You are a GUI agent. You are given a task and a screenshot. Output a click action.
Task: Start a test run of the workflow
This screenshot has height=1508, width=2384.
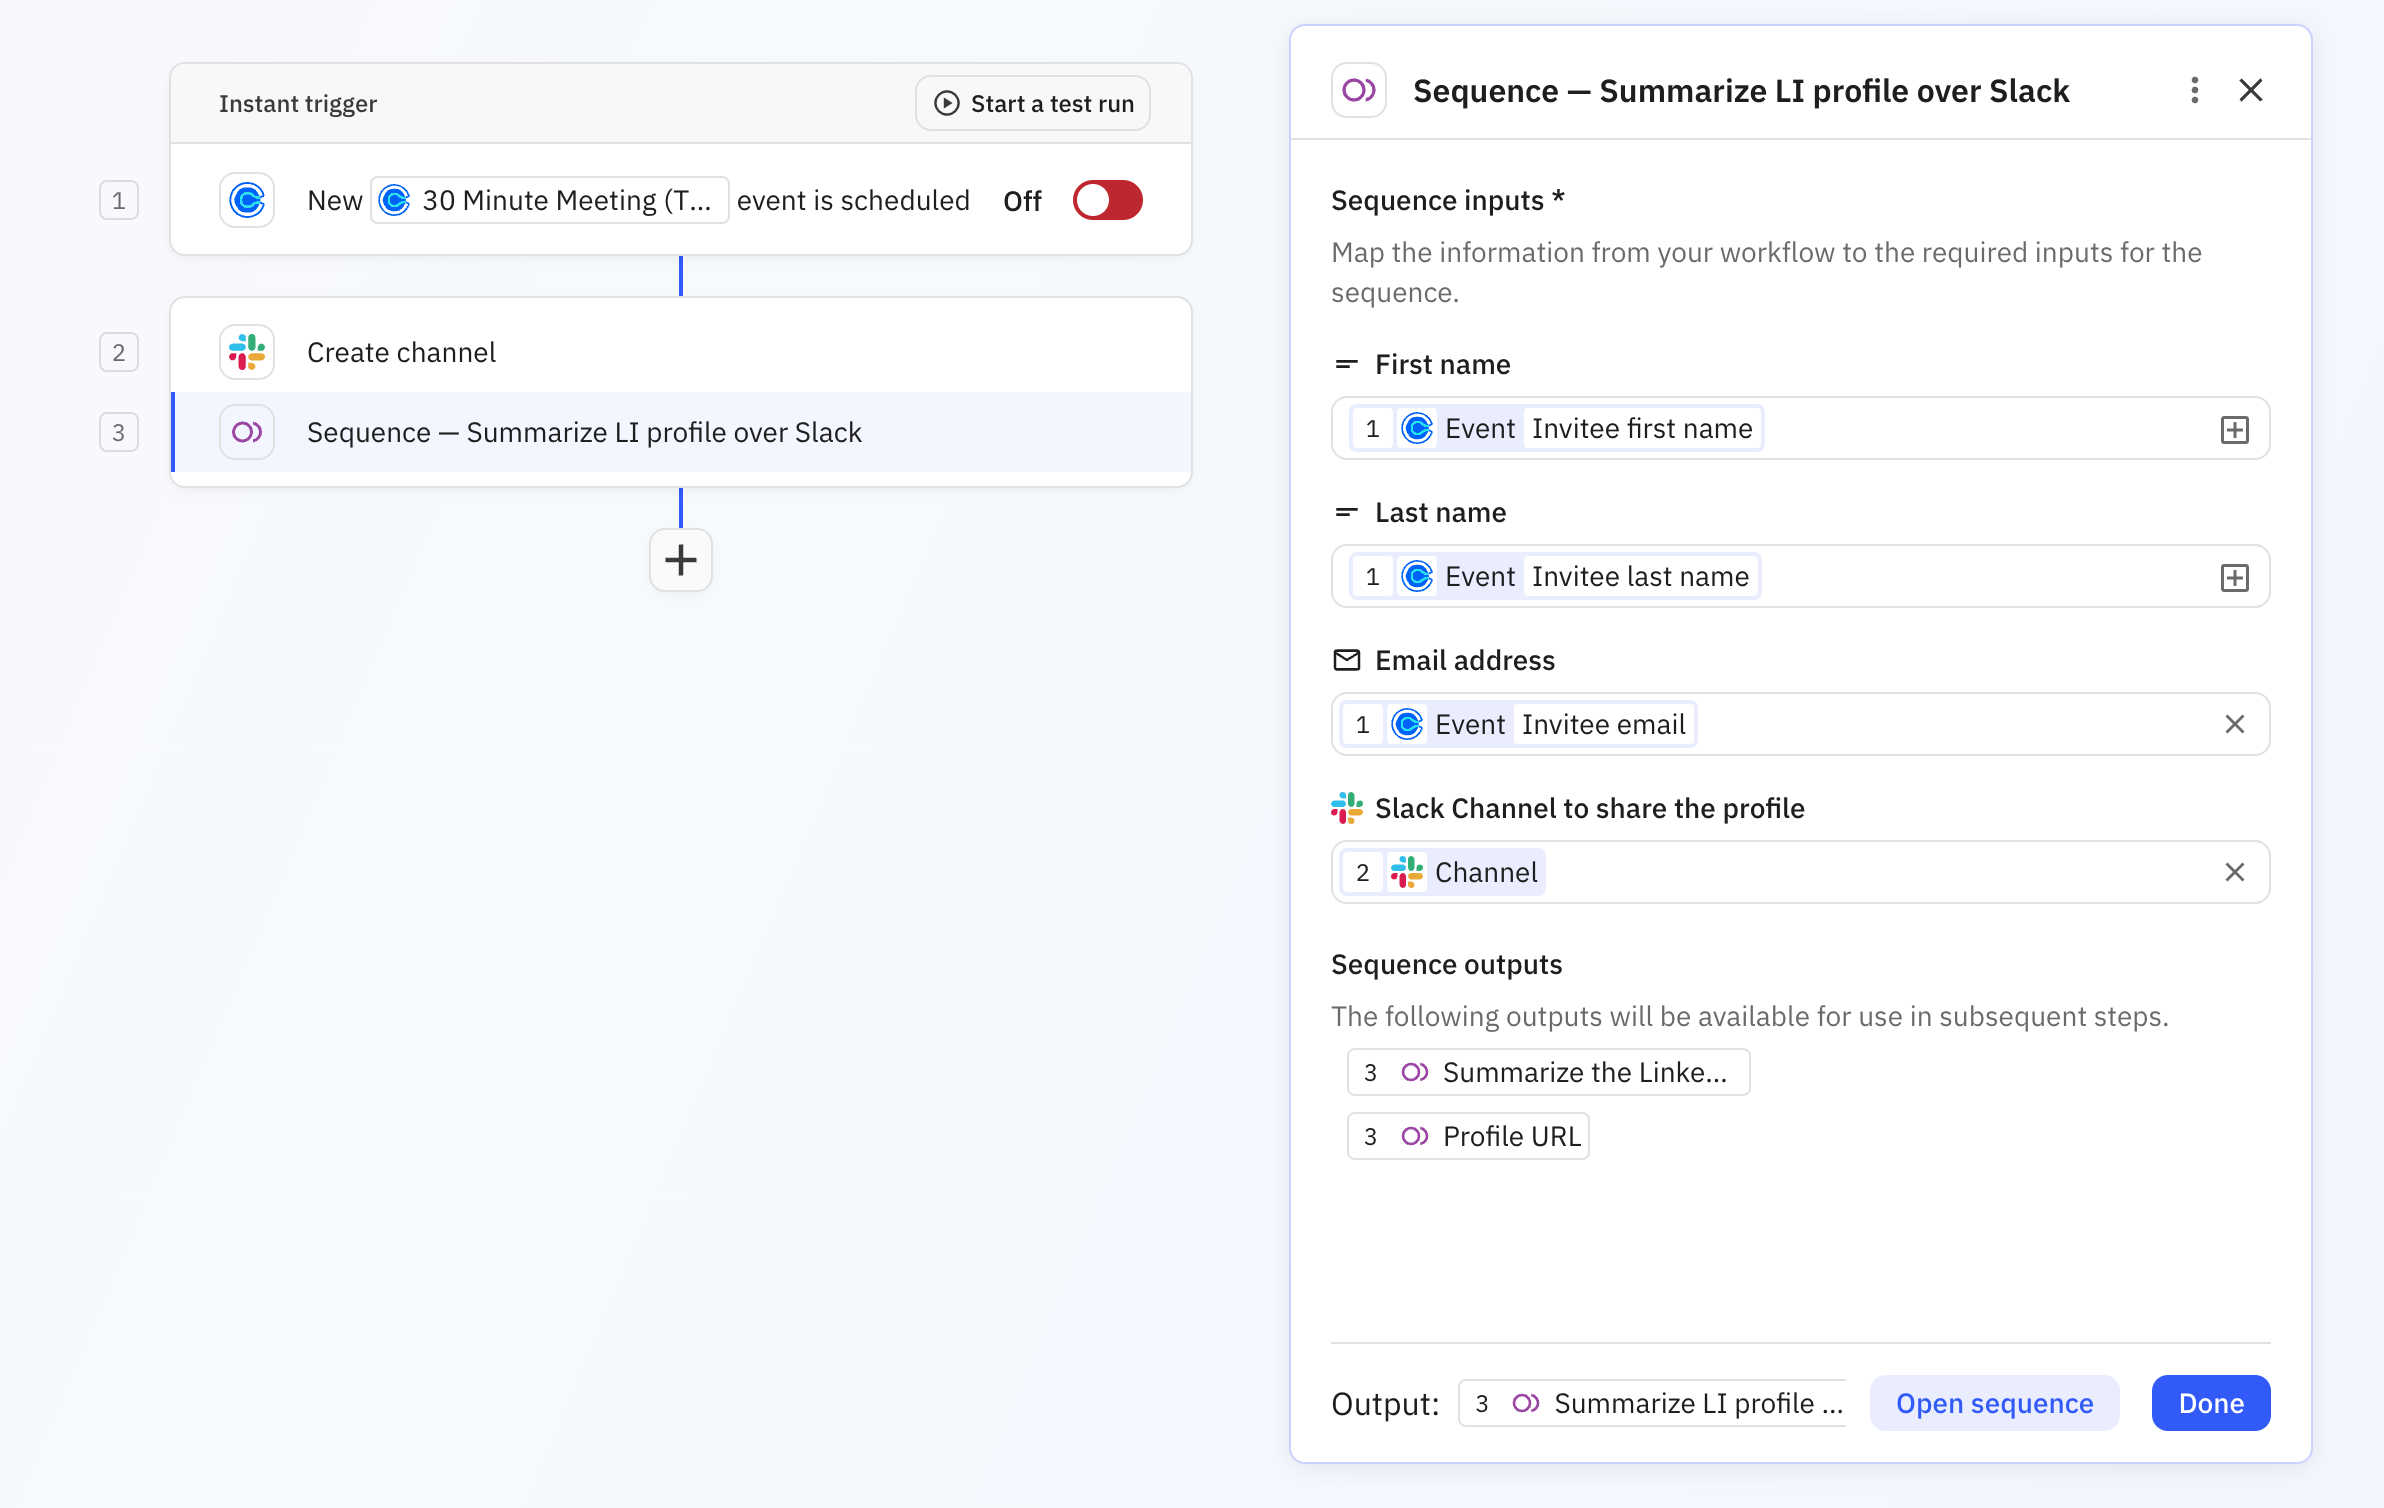pos(1031,102)
